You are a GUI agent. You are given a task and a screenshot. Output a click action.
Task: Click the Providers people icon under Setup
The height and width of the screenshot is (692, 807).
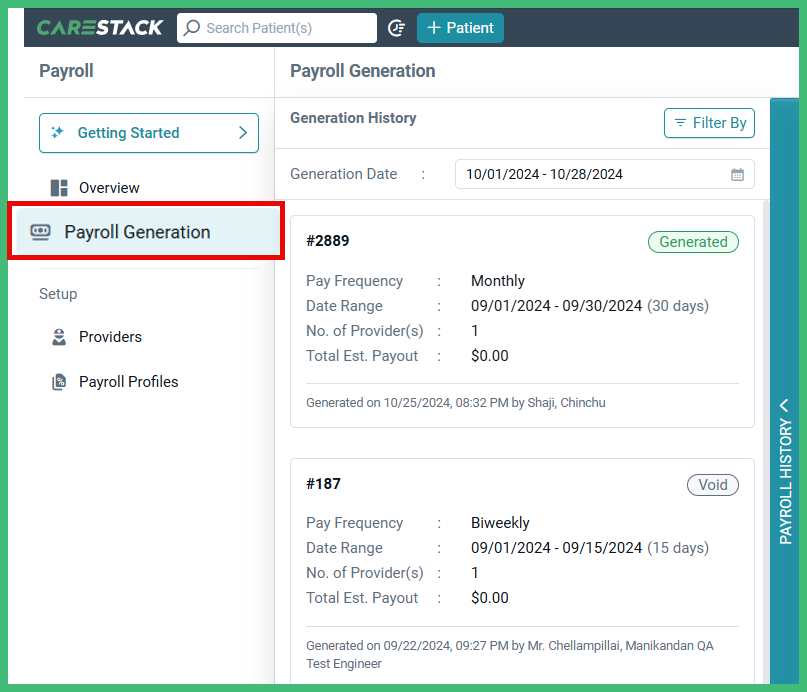click(x=58, y=337)
